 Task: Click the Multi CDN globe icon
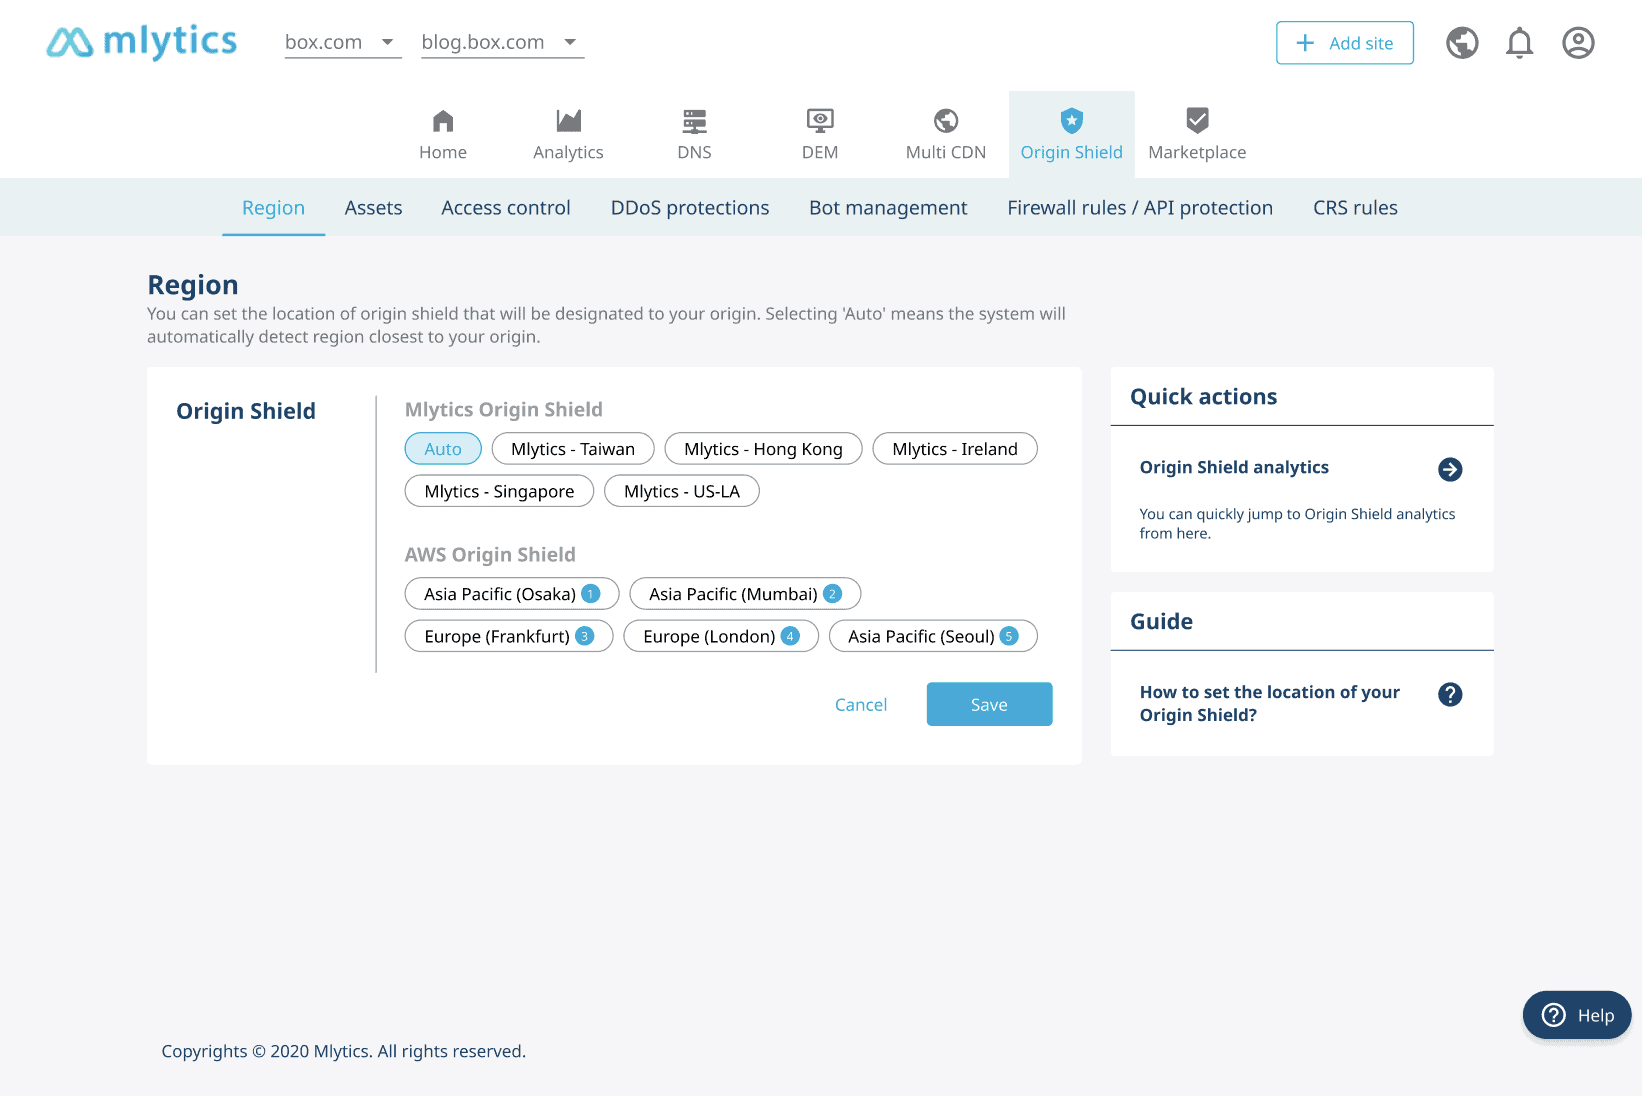tap(946, 121)
